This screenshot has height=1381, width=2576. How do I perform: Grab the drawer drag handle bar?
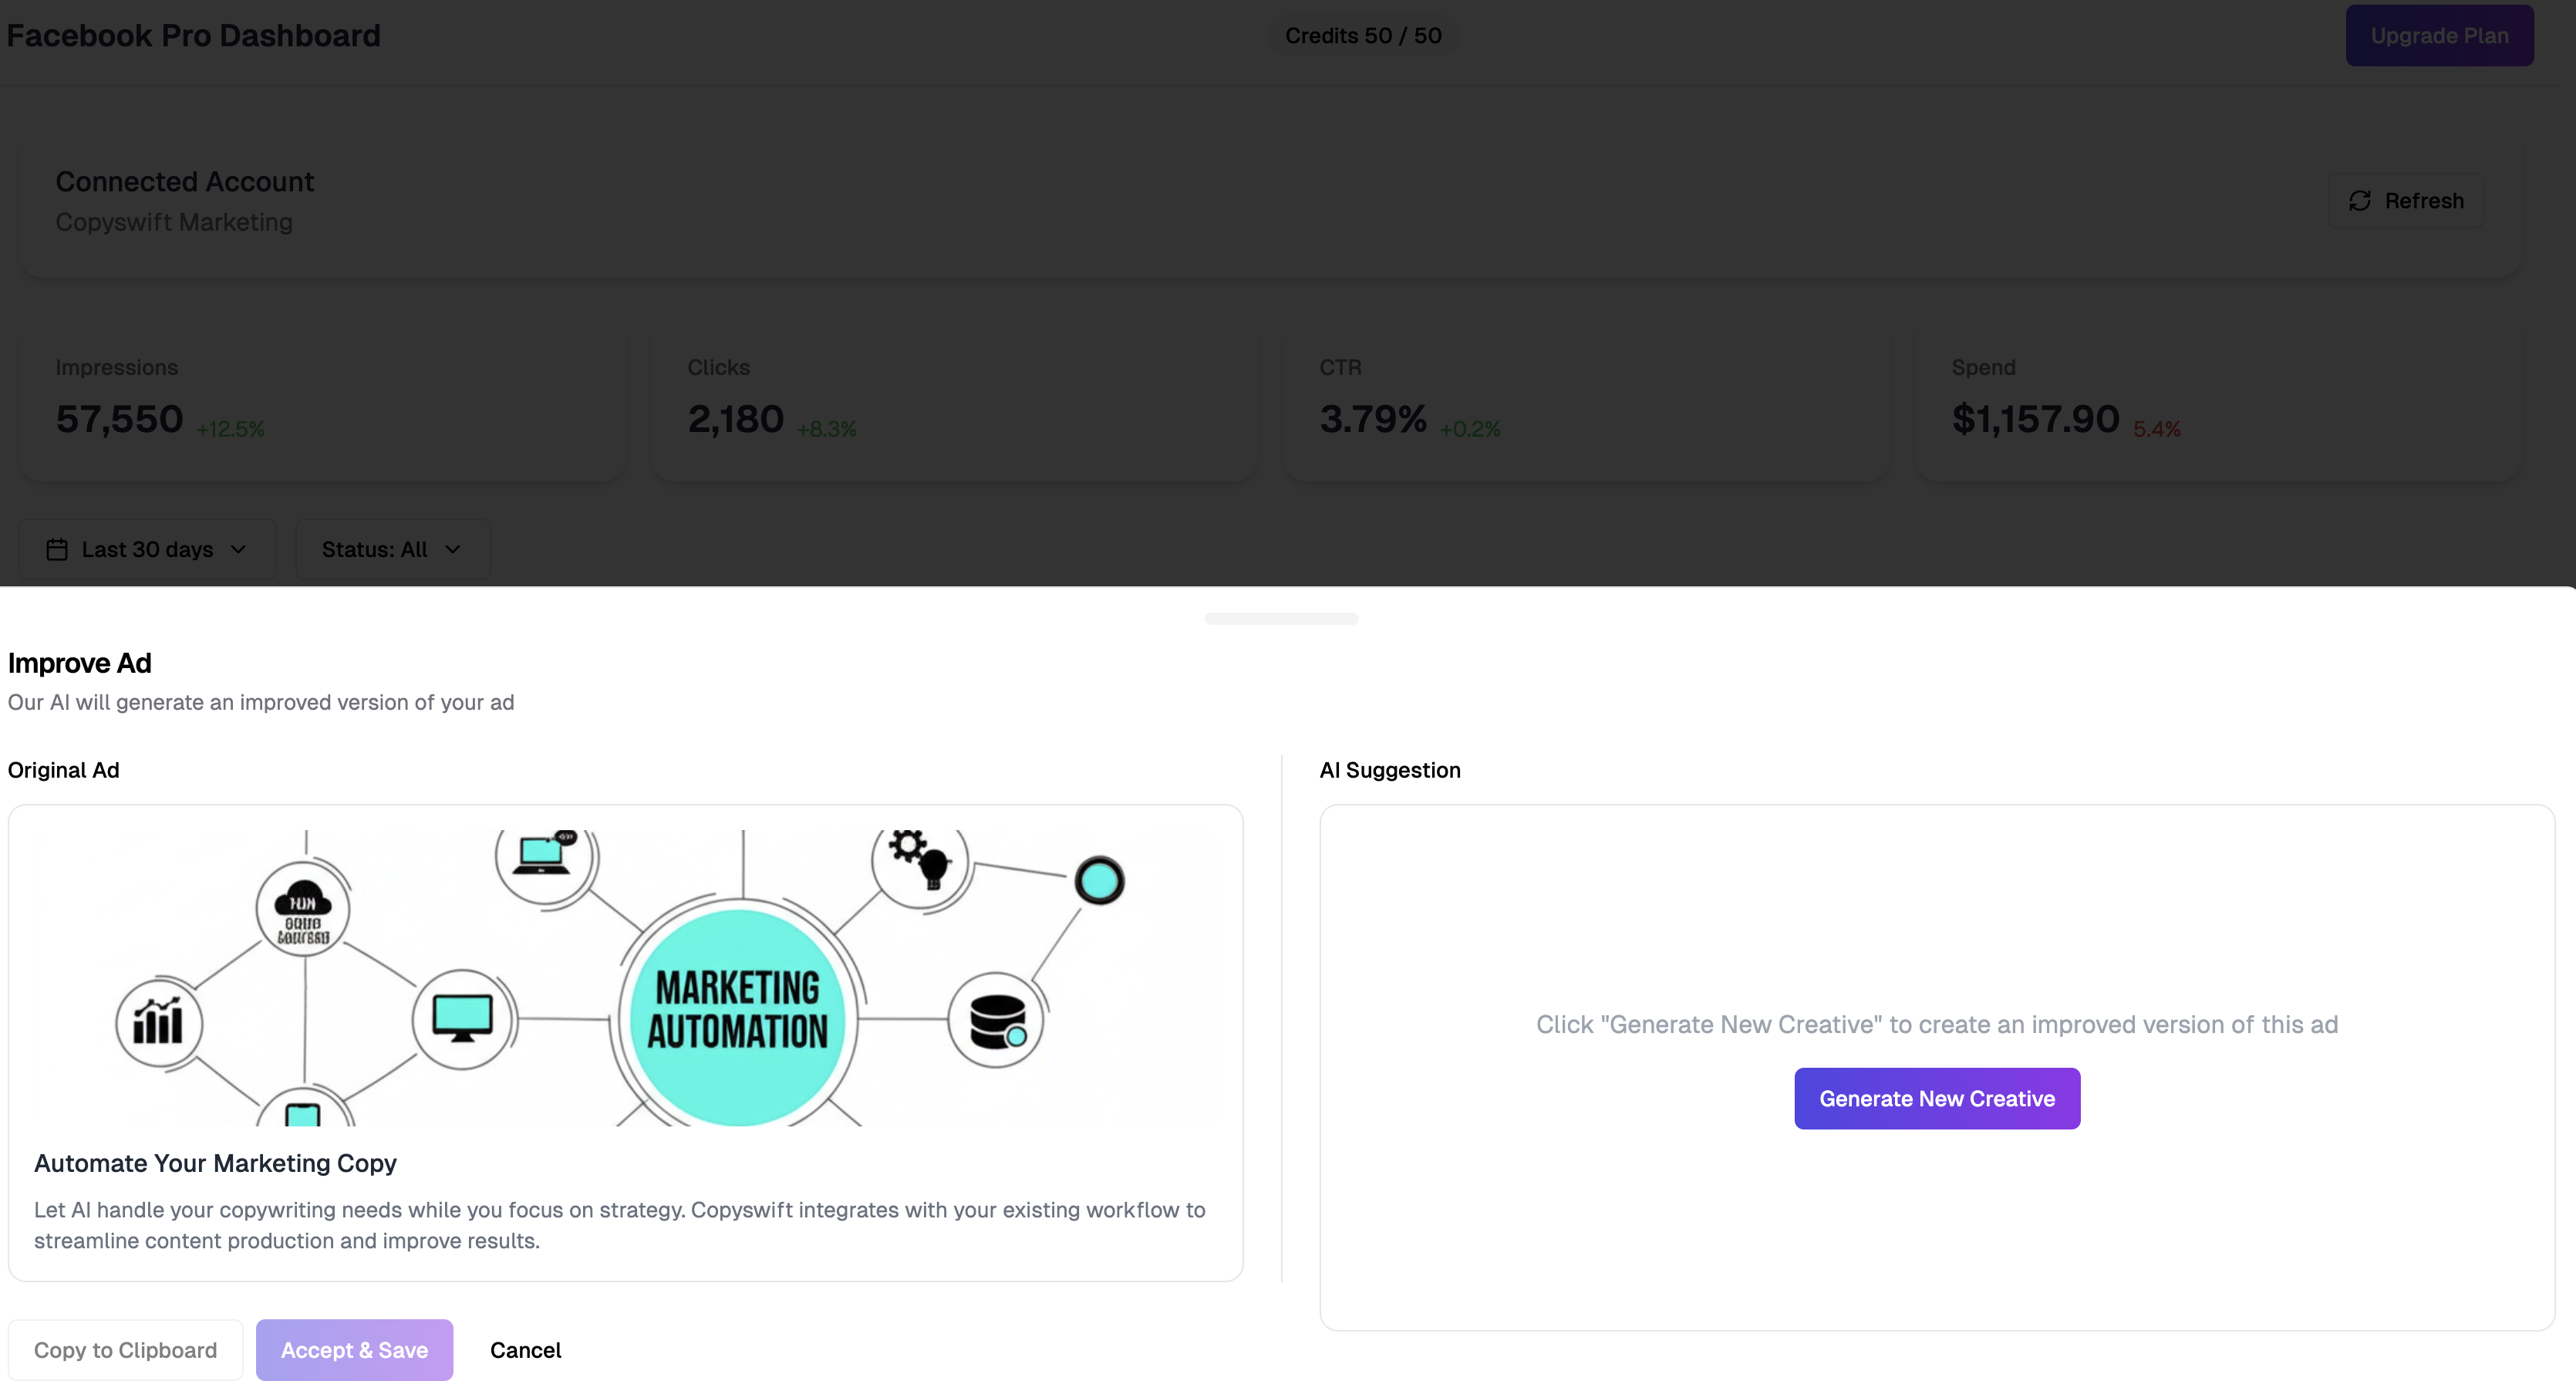(1280, 619)
